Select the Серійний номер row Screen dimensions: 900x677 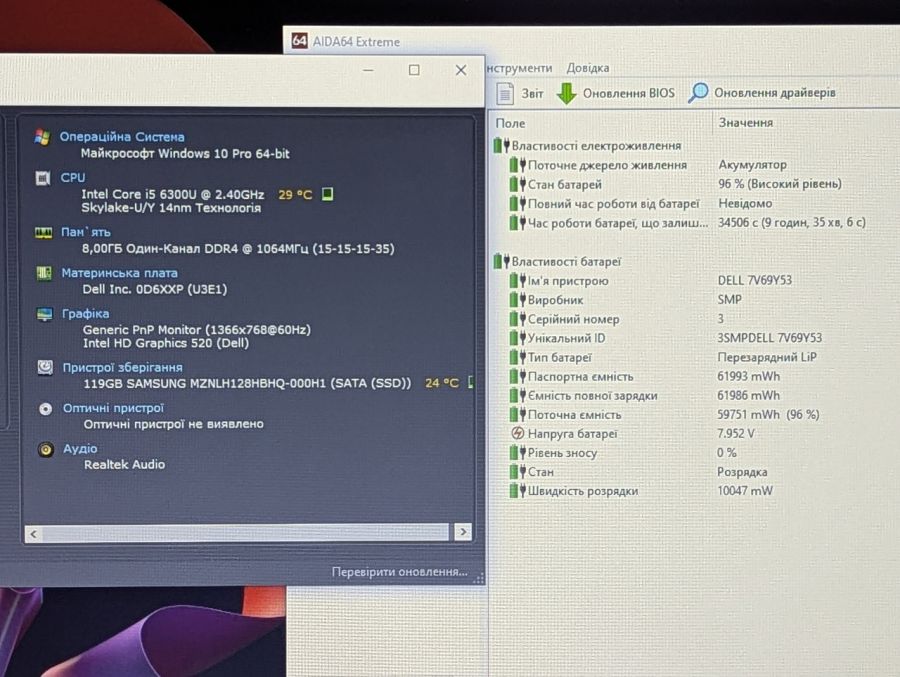(x=695, y=319)
